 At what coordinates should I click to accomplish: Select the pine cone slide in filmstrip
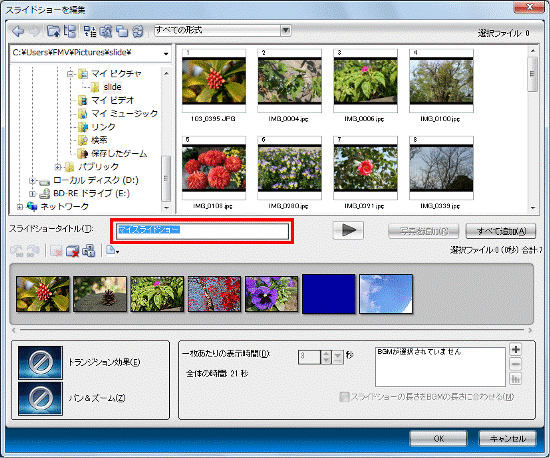point(100,294)
